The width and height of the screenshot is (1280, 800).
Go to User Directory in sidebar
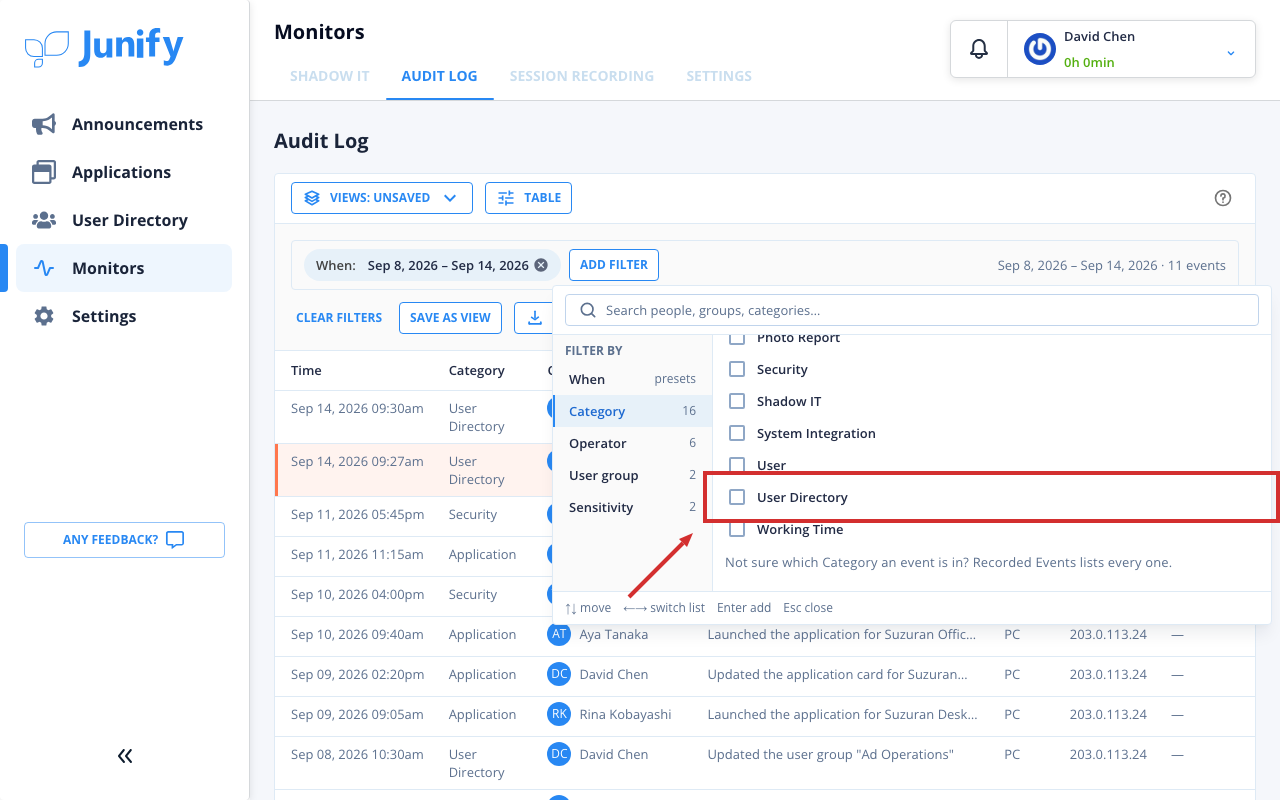click(124, 220)
